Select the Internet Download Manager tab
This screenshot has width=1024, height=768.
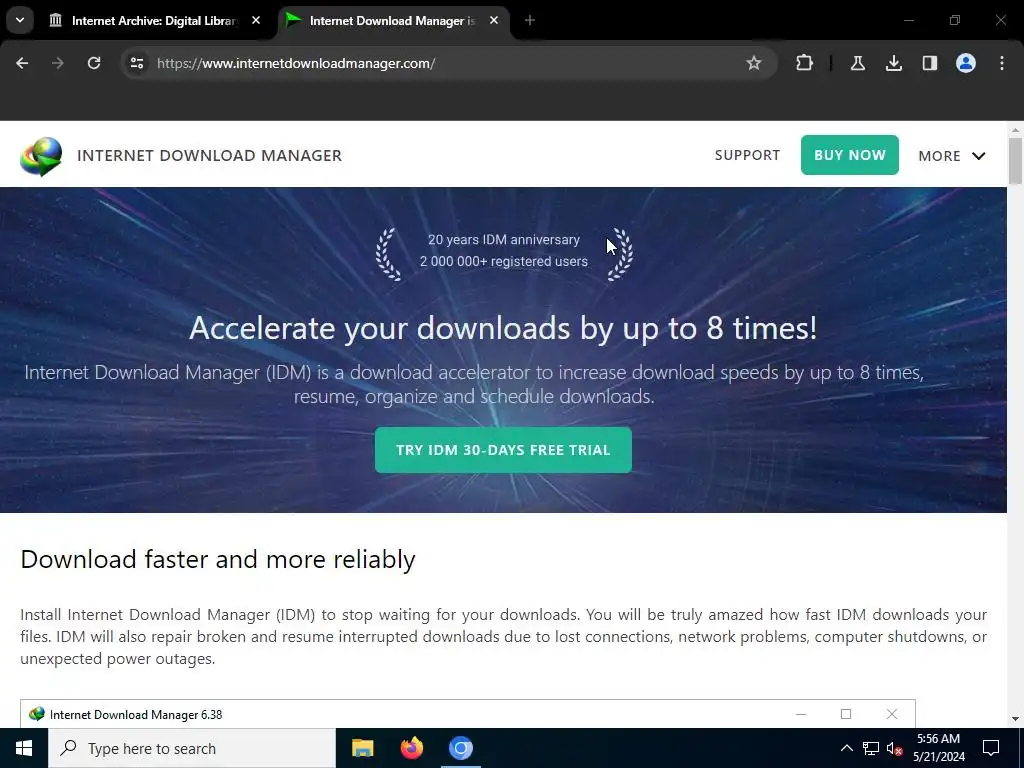click(x=394, y=20)
